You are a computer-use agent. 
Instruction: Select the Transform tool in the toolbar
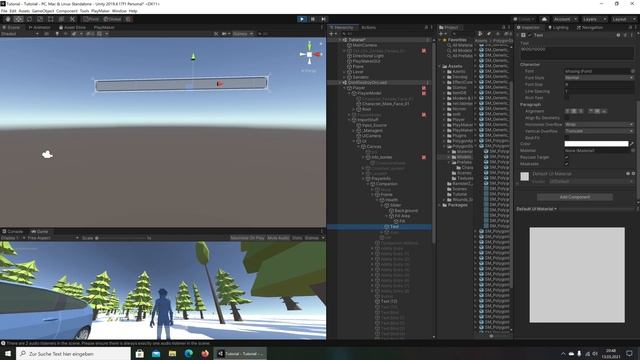pos(61,19)
